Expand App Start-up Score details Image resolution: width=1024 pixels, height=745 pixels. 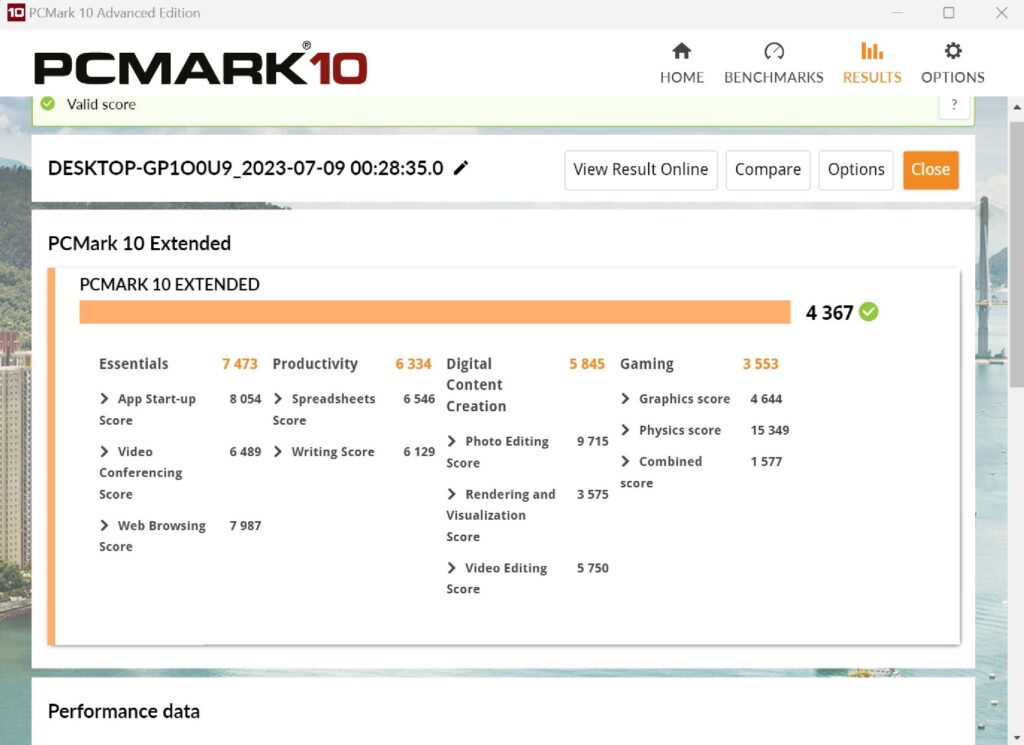pos(104,398)
